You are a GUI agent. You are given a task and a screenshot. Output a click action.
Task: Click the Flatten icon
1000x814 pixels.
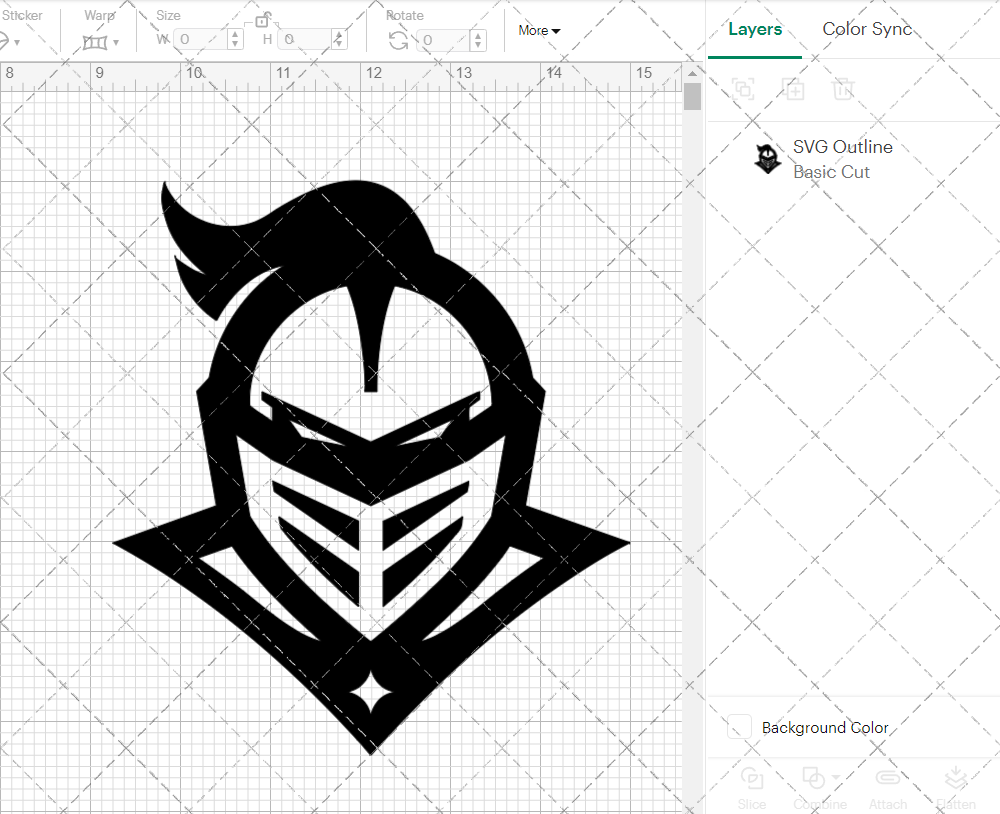coord(956,785)
